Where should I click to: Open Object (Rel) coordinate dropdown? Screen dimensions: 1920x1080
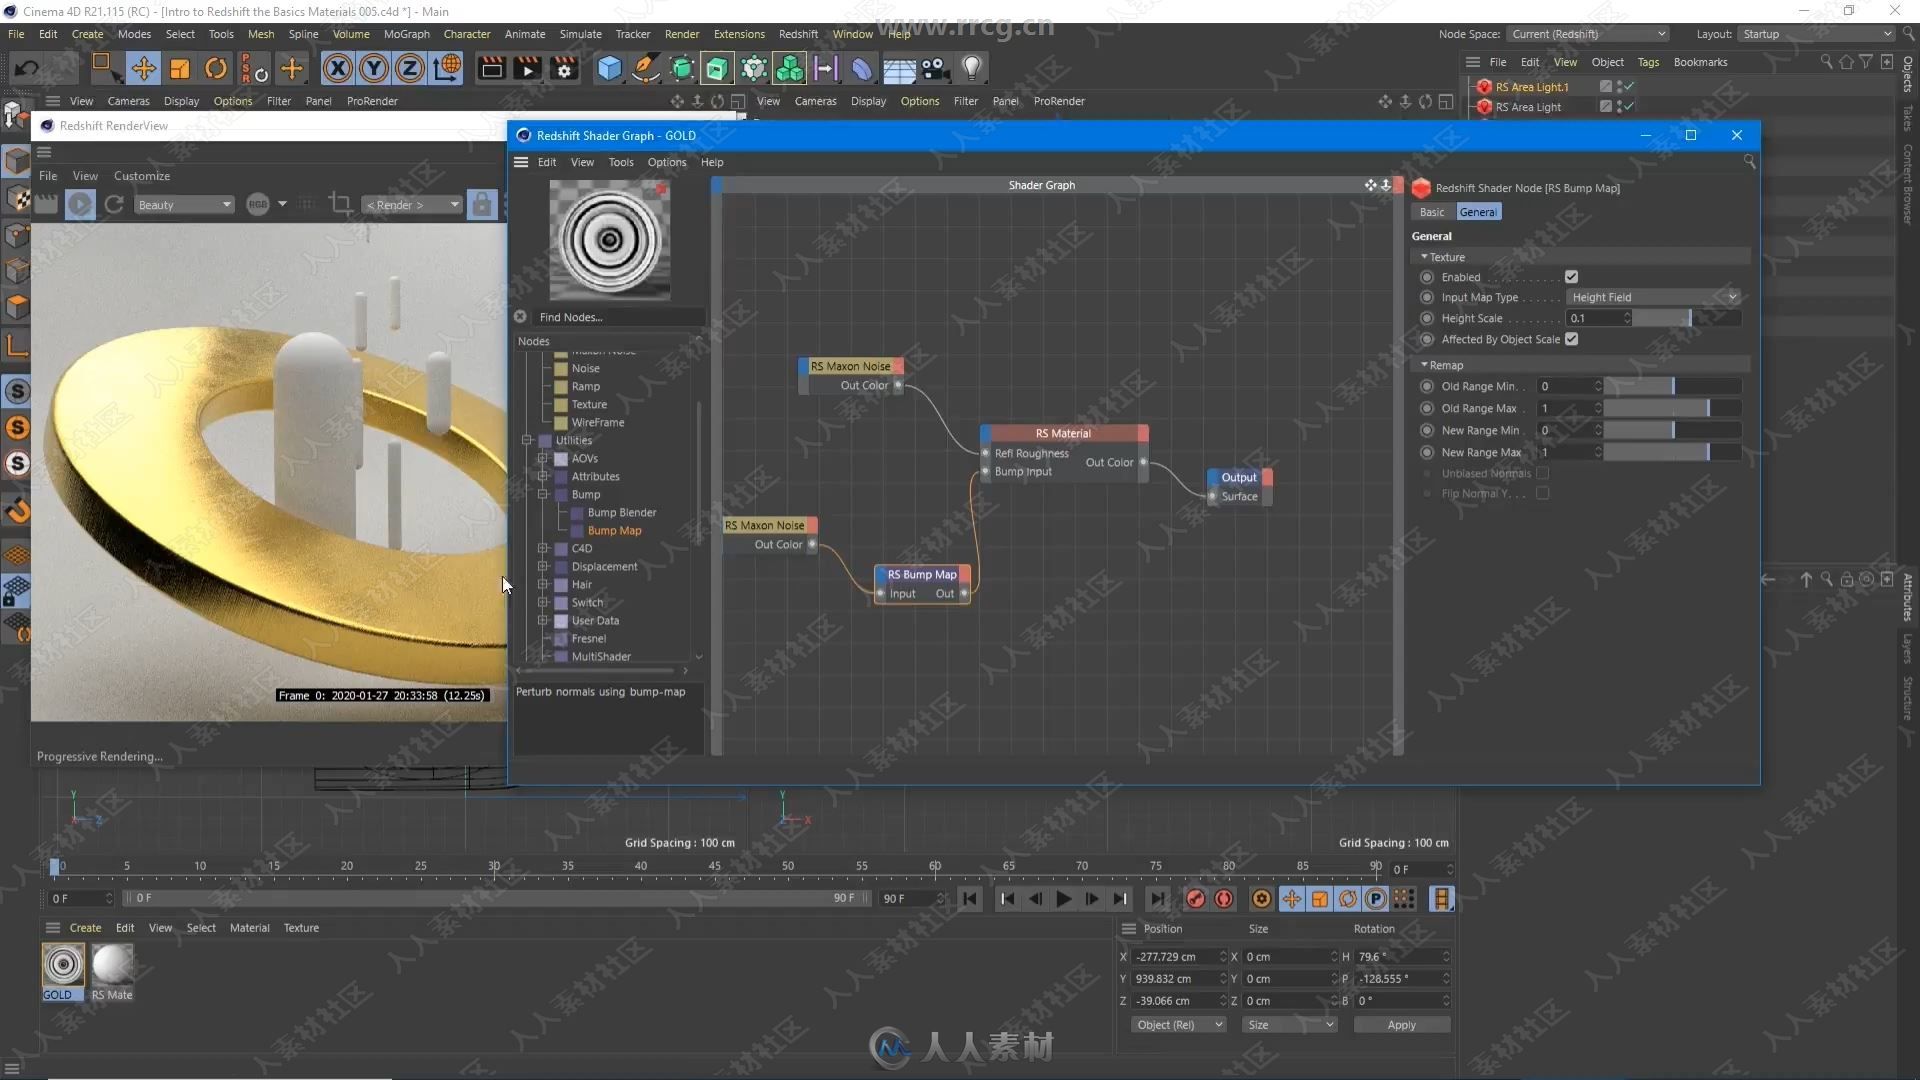1179,1025
